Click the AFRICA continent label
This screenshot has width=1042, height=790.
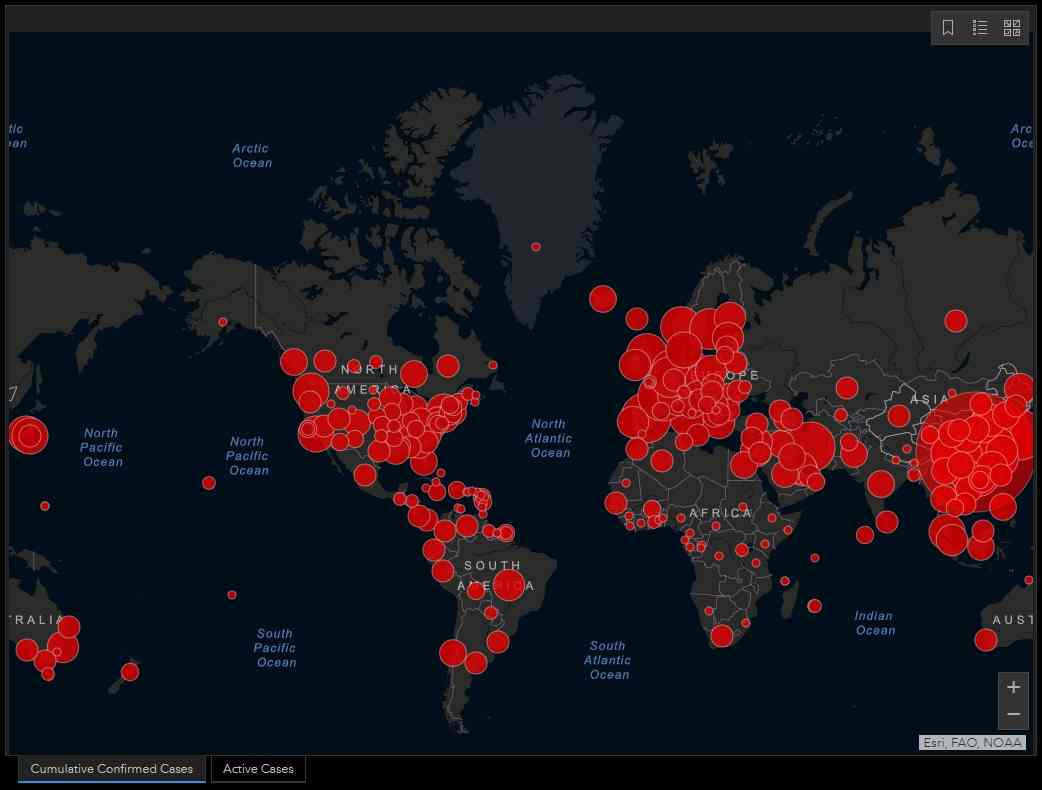(x=720, y=513)
